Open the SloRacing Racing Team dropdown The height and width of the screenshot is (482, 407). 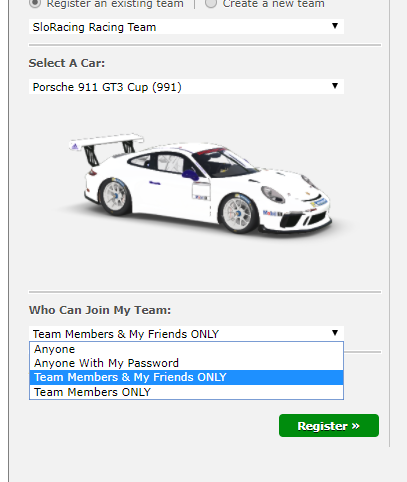click(186, 27)
